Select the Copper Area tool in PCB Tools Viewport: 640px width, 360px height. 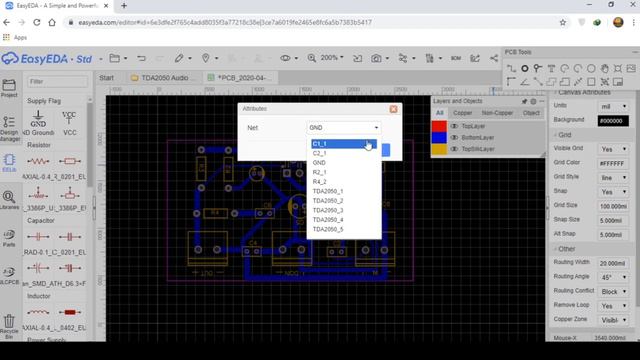(x=551, y=82)
